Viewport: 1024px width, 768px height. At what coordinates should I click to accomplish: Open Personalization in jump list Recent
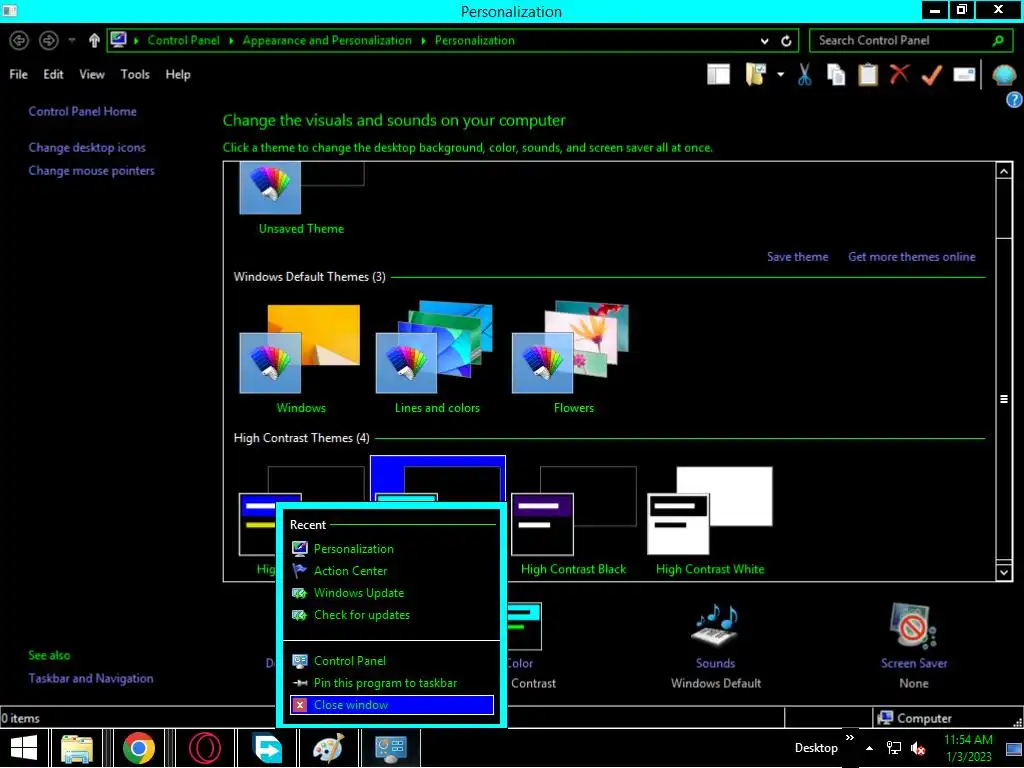[x=392, y=549]
